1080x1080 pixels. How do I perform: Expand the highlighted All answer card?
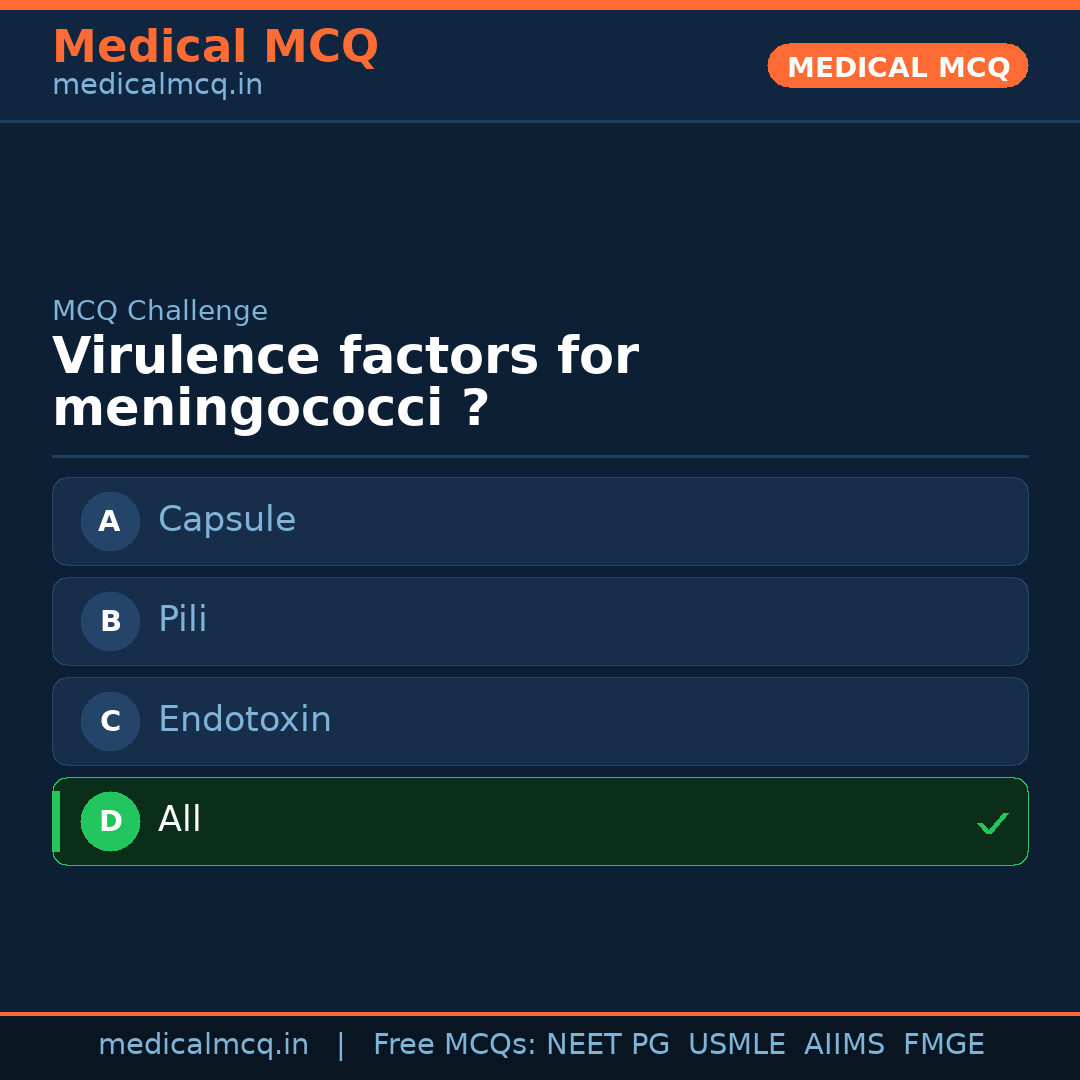[x=540, y=821]
